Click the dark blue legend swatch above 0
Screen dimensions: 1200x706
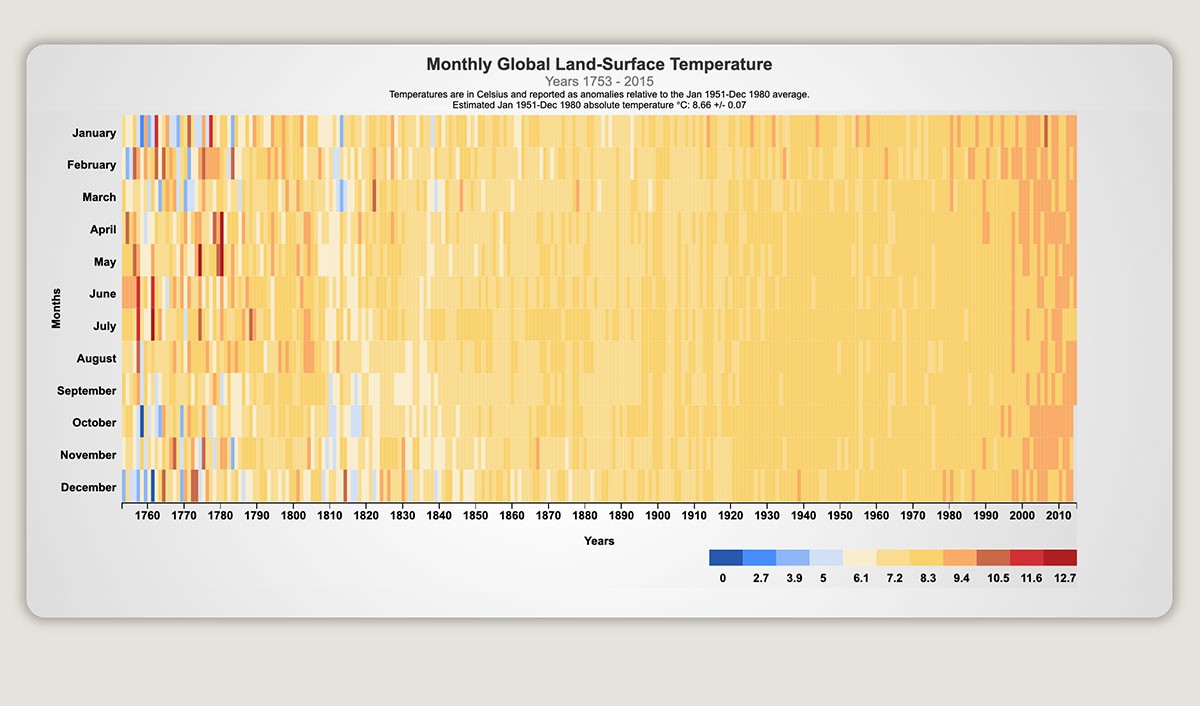pos(726,558)
